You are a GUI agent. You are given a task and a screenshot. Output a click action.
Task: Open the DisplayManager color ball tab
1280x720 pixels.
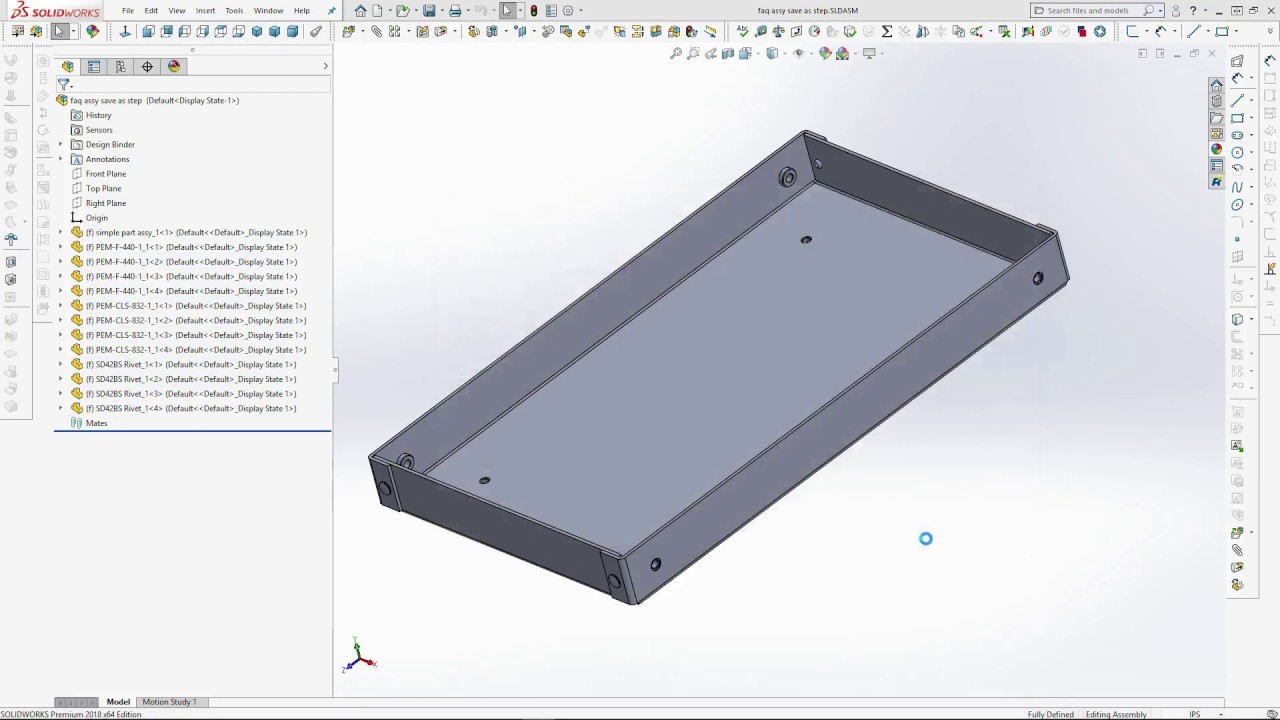click(174, 66)
